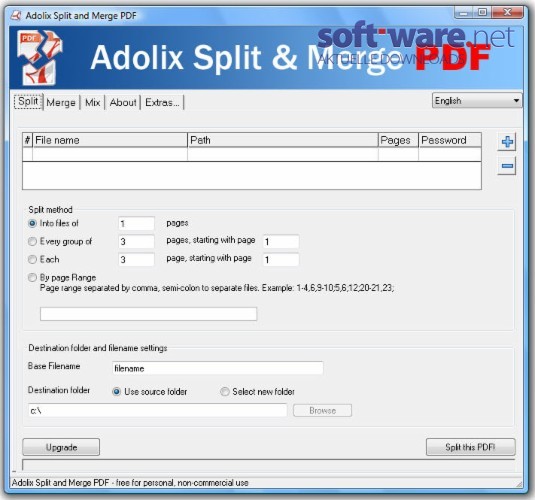Select 'By page Range' radio button
This screenshot has width=535, height=500.
(x=32, y=277)
